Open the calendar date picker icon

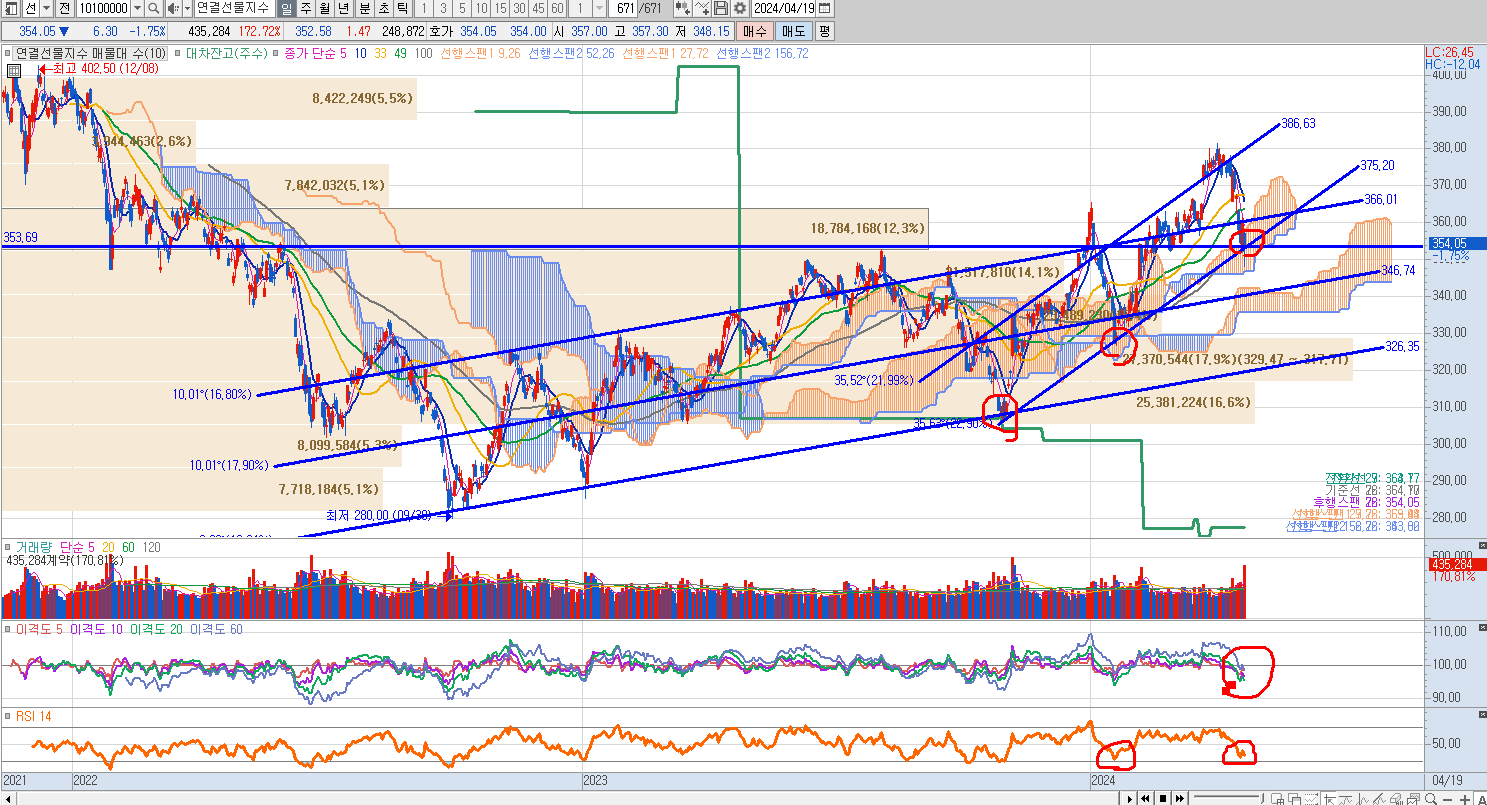point(824,8)
